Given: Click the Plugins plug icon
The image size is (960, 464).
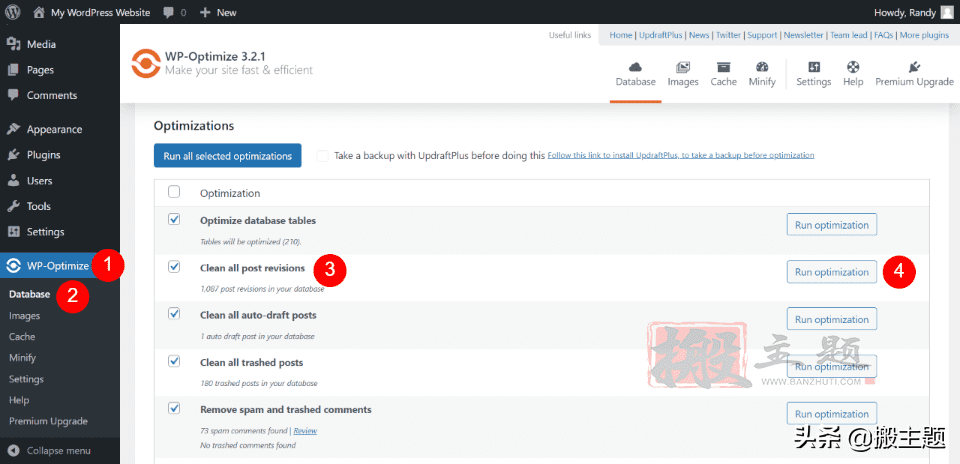Looking at the screenshot, I should 13,155.
